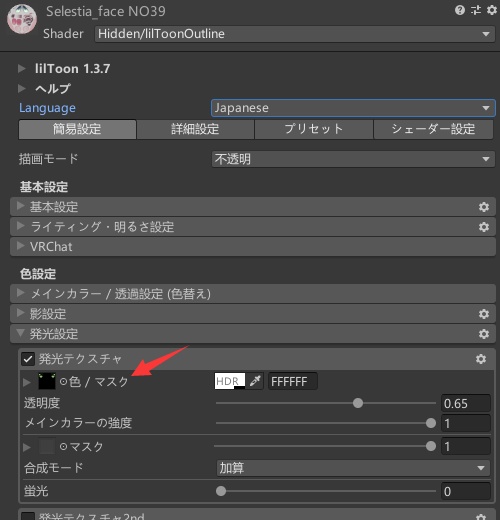Click the メインカラーの強度 value field
Viewport: 500px width, 520px height.
pyautogui.click(x=466, y=424)
